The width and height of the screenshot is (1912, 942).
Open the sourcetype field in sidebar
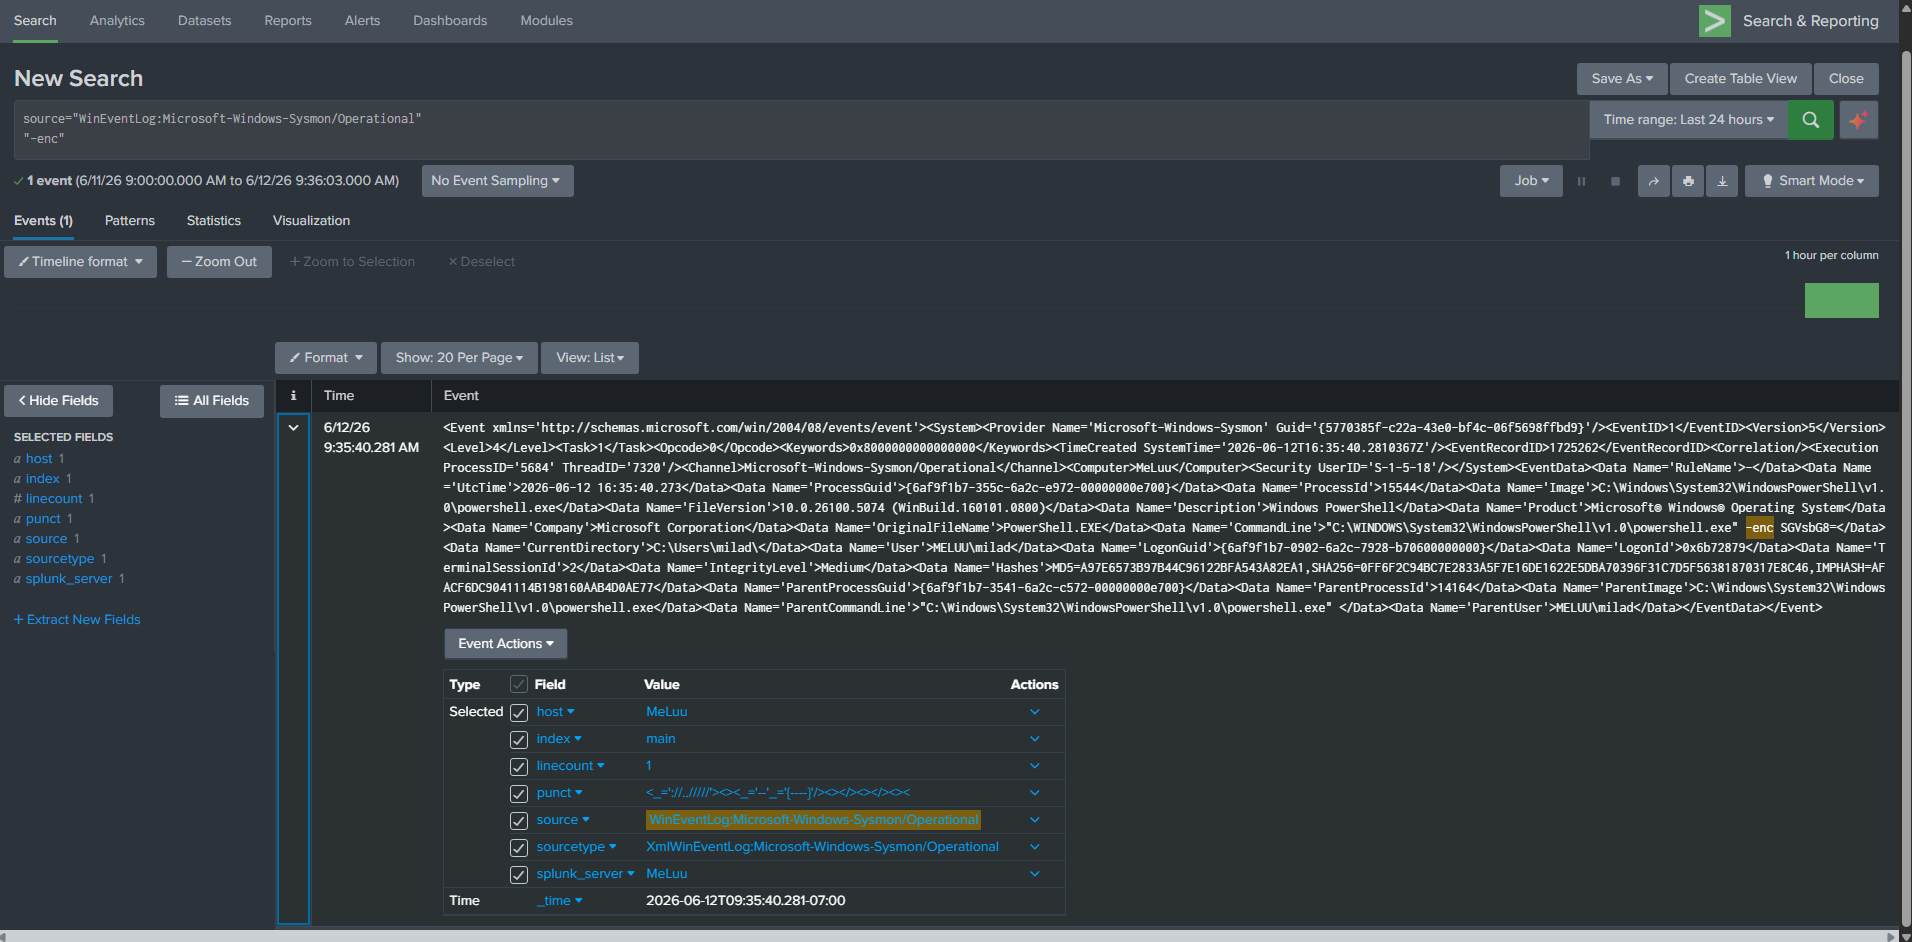[60, 559]
